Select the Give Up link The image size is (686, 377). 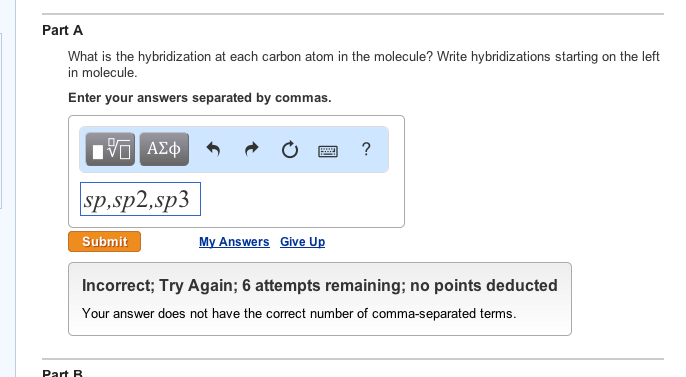(302, 242)
